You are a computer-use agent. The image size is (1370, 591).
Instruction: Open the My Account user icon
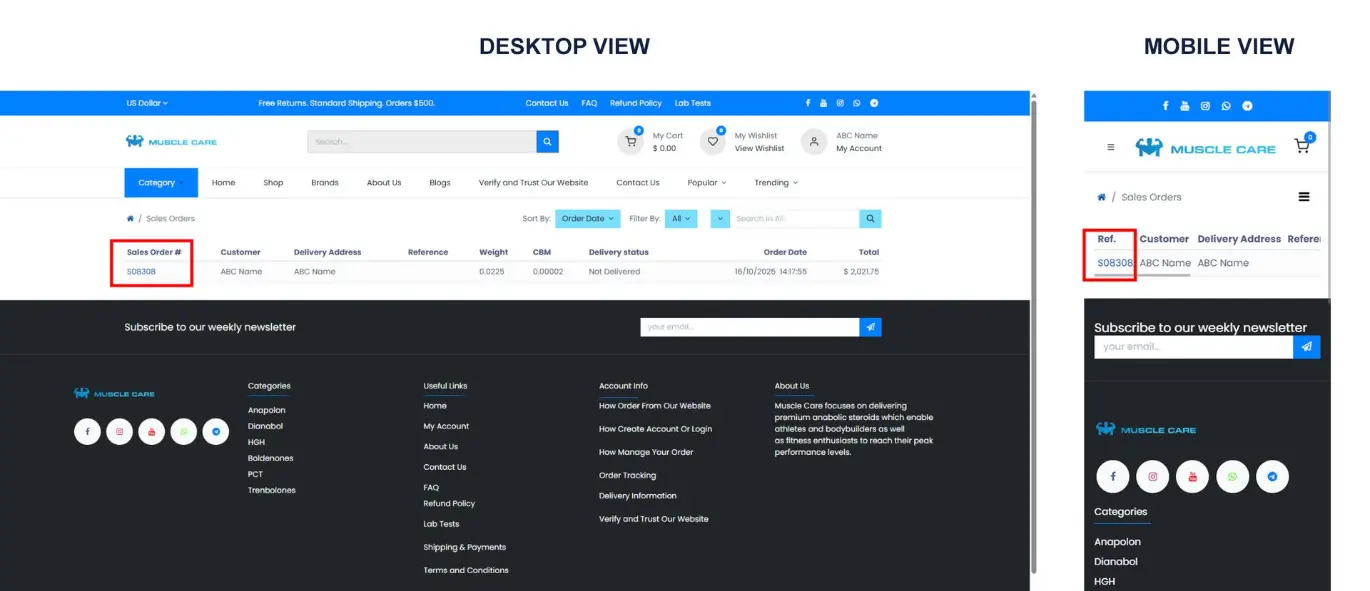click(814, 142)
